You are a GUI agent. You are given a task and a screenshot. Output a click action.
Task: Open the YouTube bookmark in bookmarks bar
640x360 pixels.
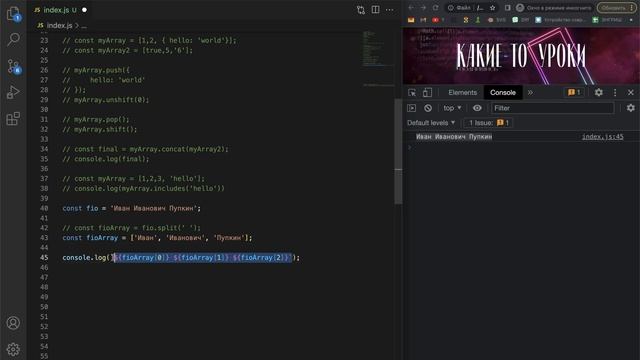(x=436, y=20)
